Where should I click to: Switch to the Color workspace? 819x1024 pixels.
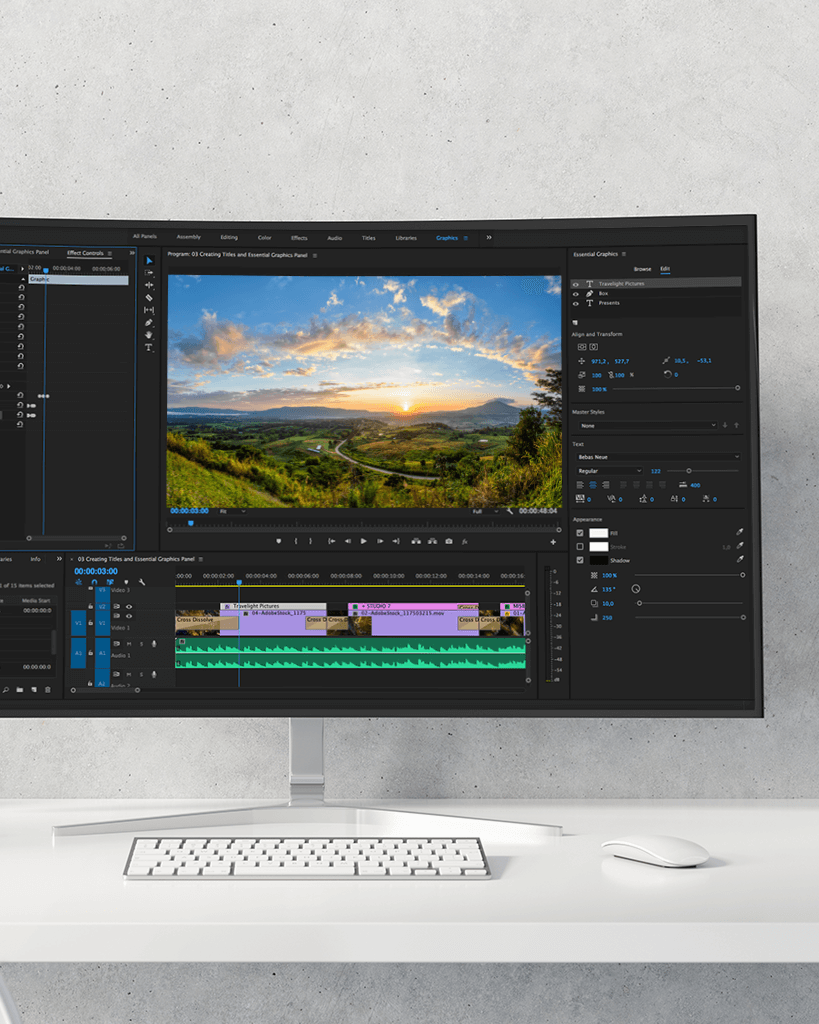pos(264,238)
